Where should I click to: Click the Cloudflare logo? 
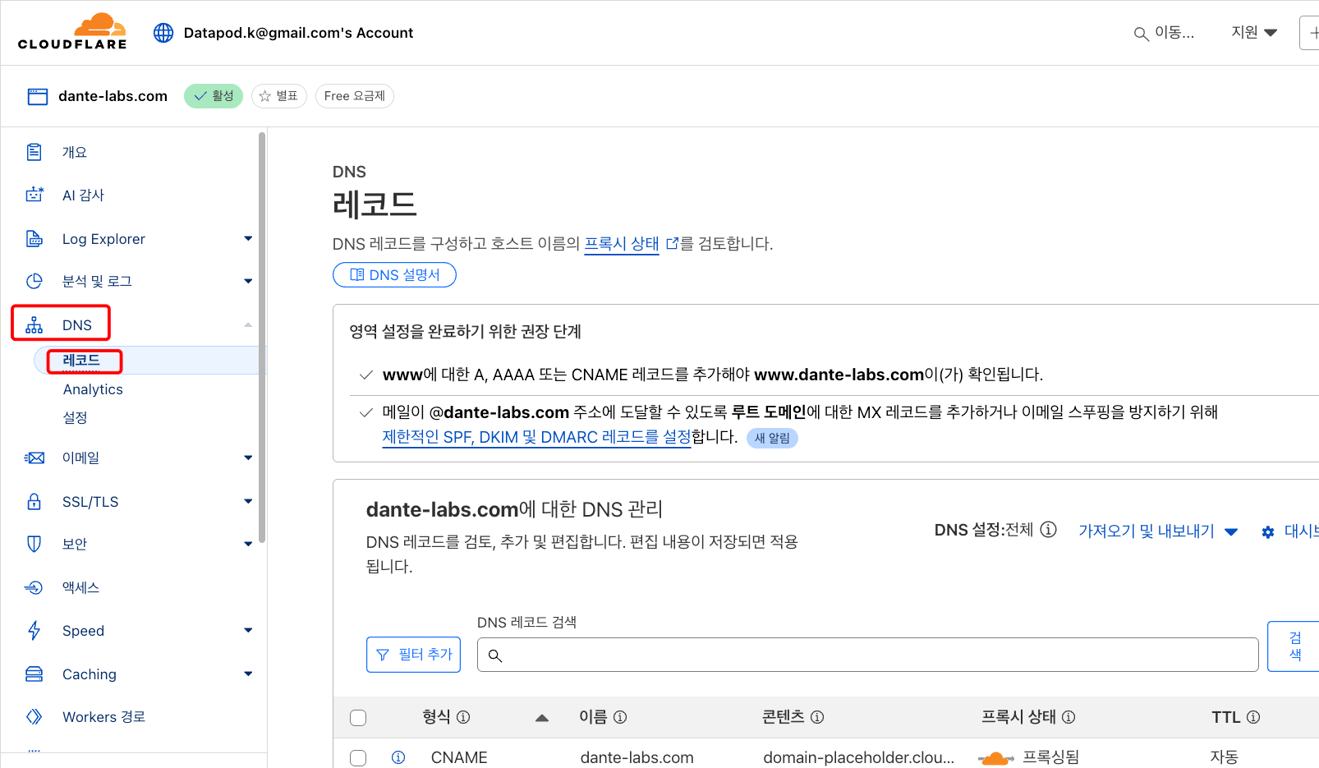[x=73, y=32]
